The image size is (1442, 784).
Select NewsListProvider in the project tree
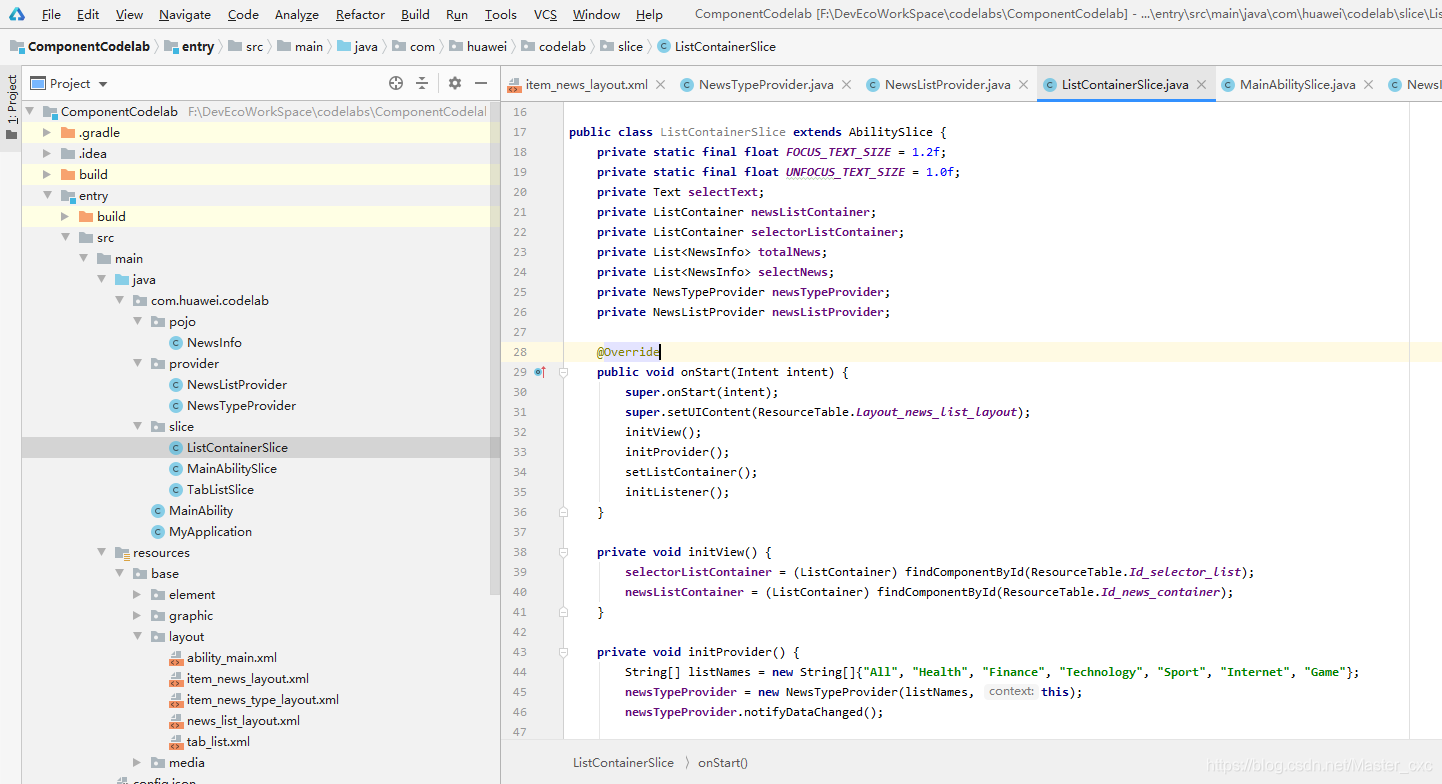(237, 385)
